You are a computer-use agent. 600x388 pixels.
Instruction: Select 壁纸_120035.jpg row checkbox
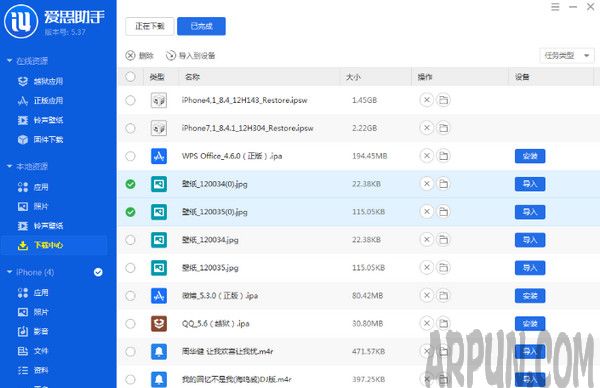(x=130, y=267)
